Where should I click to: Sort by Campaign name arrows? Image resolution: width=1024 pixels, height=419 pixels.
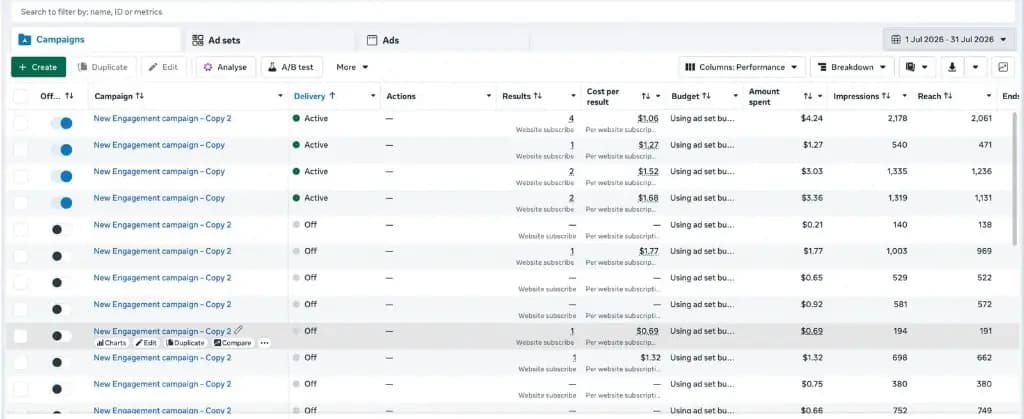139,96
